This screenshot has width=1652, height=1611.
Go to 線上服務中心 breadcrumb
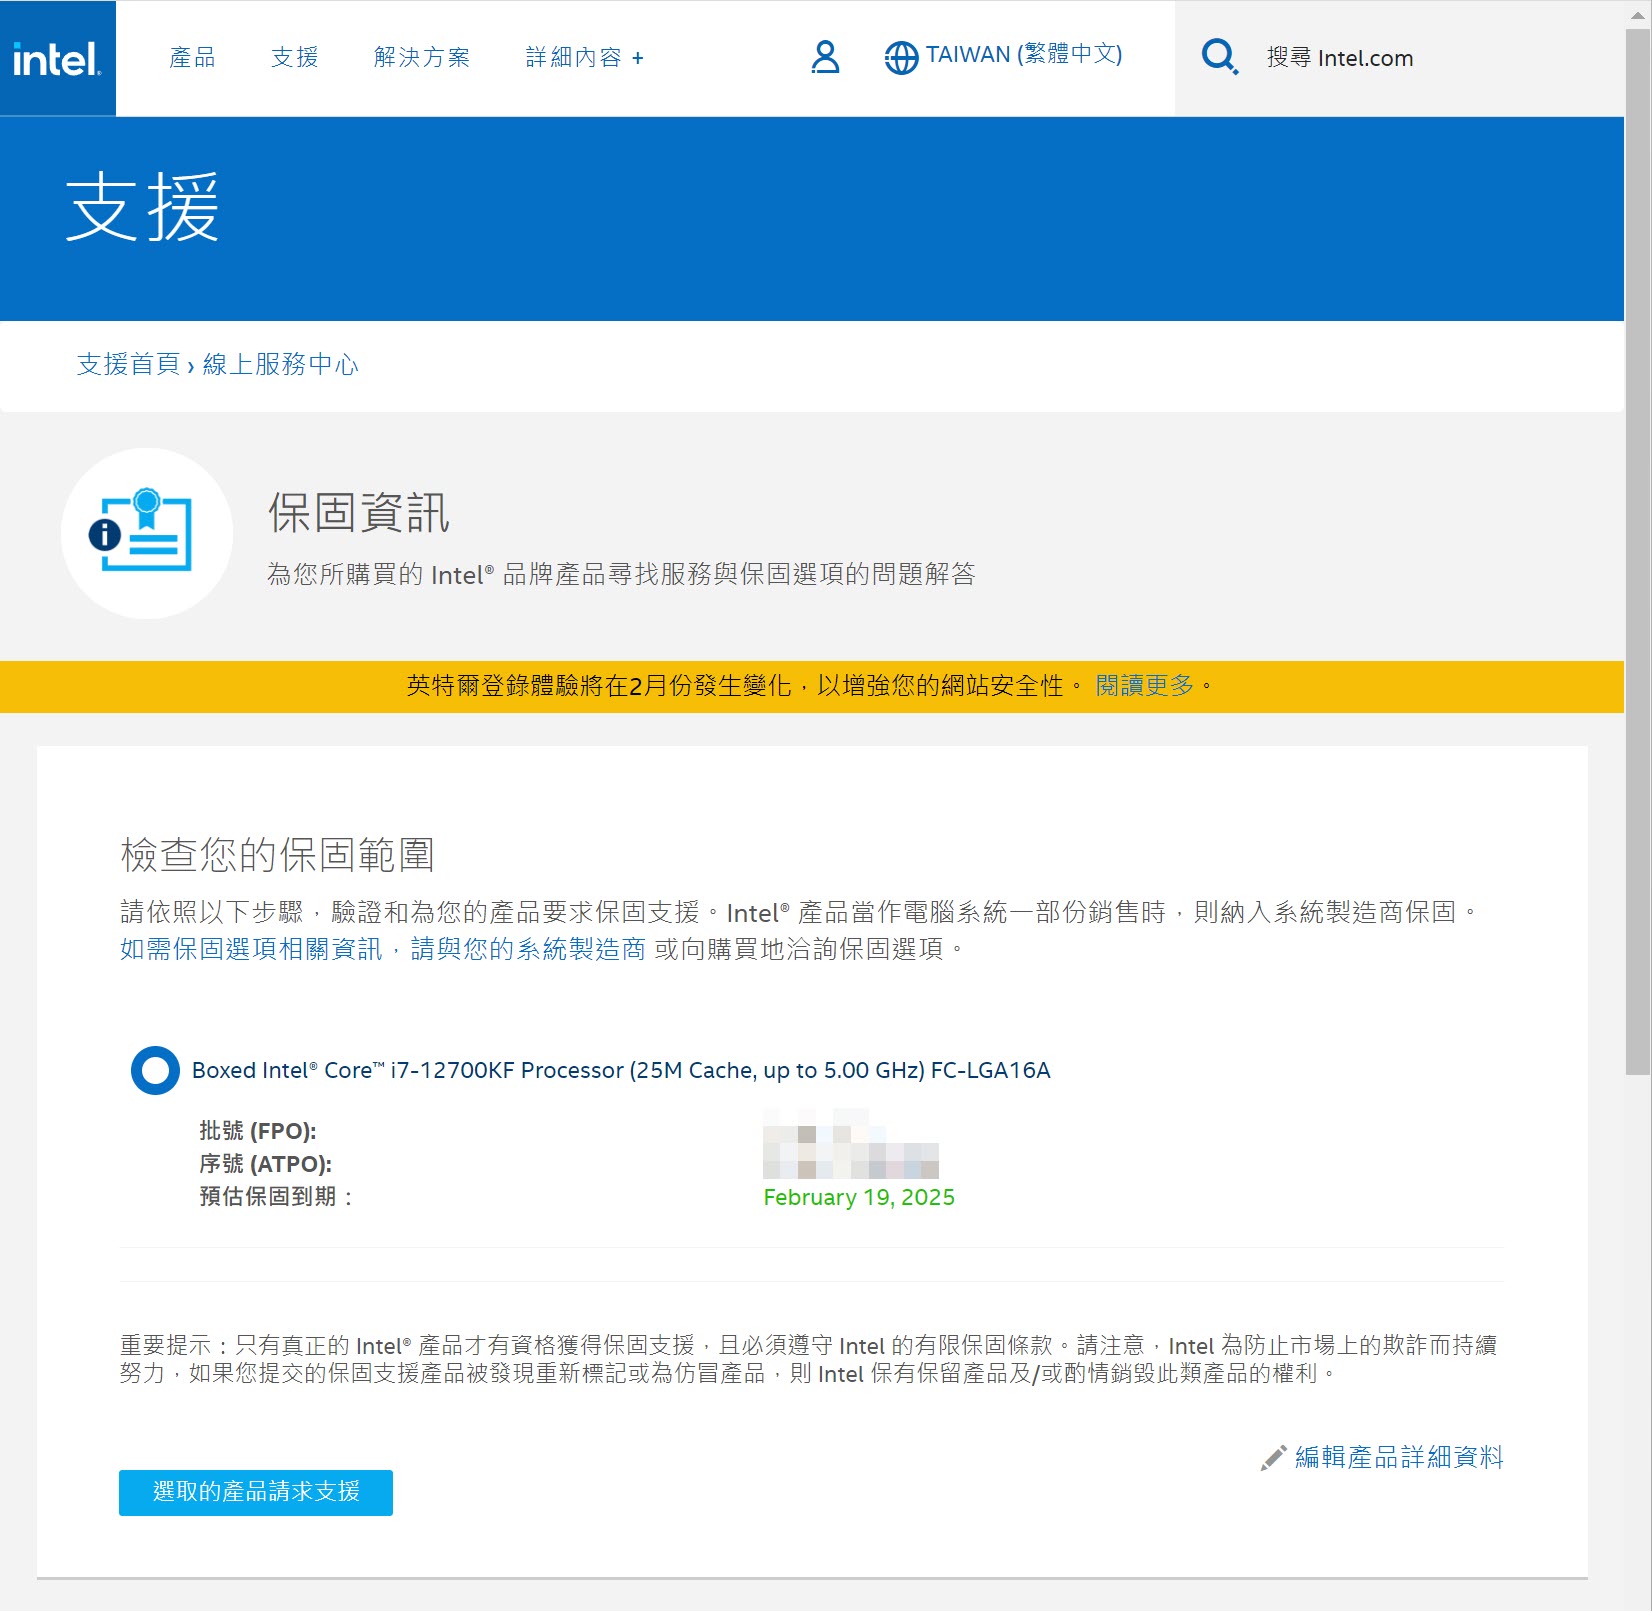280,364
